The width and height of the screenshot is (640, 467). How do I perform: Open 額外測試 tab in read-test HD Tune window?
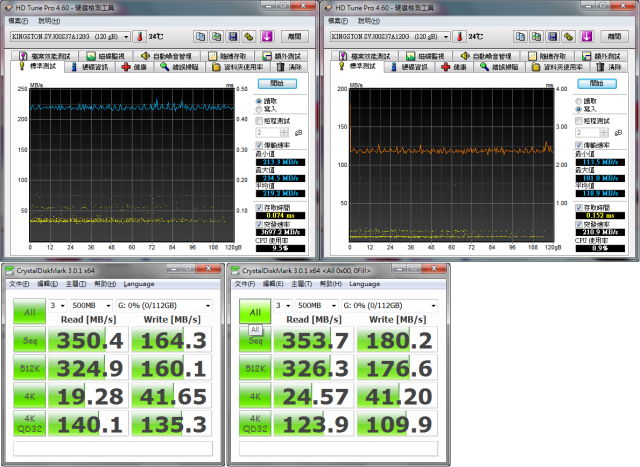pyautogui.click(x=282, y=56)
